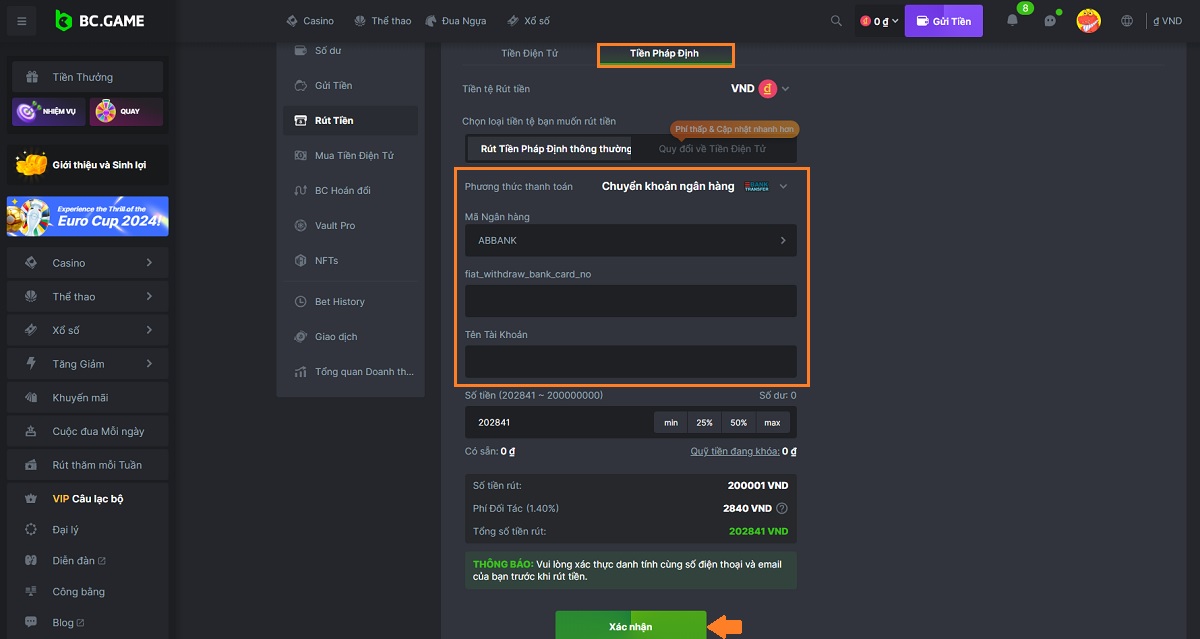Image resolution: width=1200 pixels, height=639 pixels.
Task: Click the user avatar icon
Action: pyautogui.click(x=1088, y=21)
